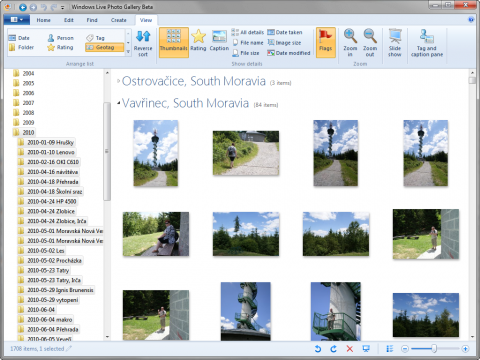
Task: Select the 2010 folder
Action: coord(24,132)
